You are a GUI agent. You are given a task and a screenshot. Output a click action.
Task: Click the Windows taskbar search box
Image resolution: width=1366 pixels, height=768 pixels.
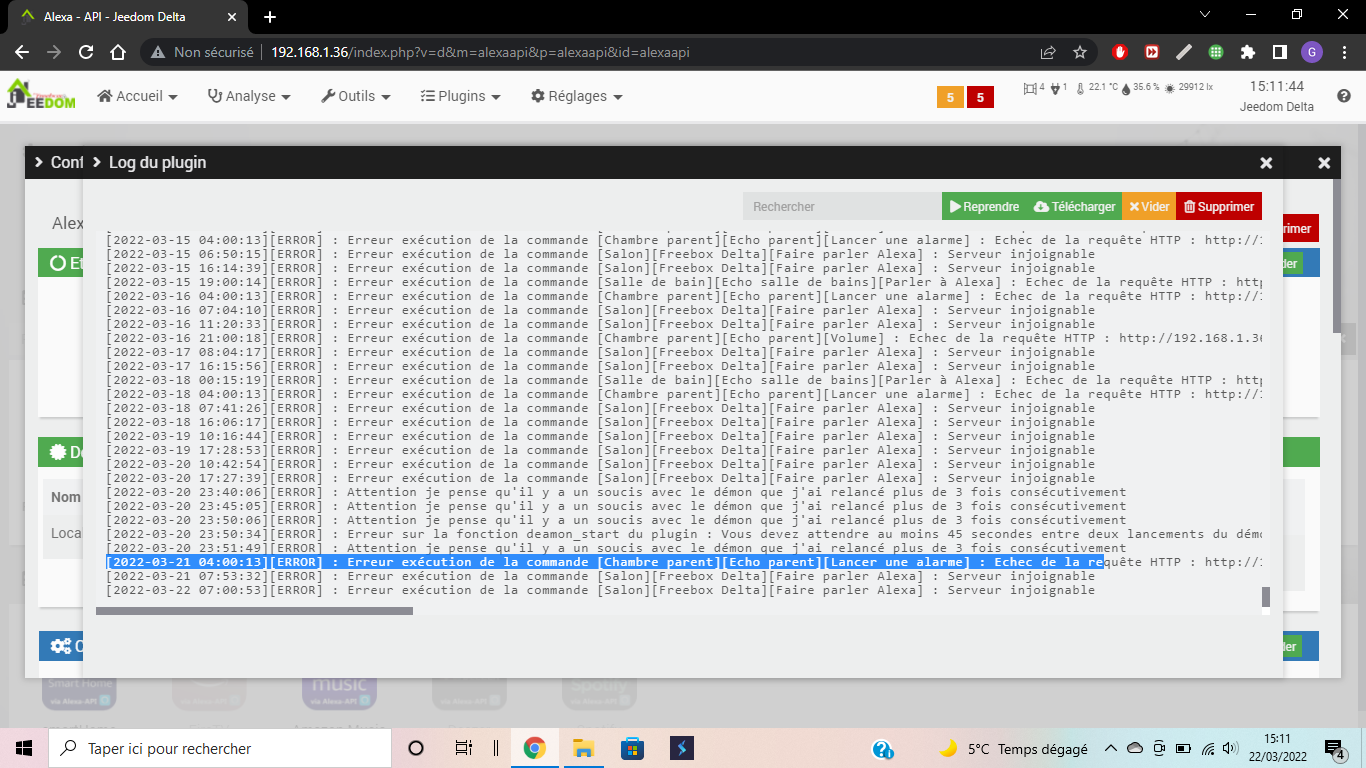pos(220,748)
